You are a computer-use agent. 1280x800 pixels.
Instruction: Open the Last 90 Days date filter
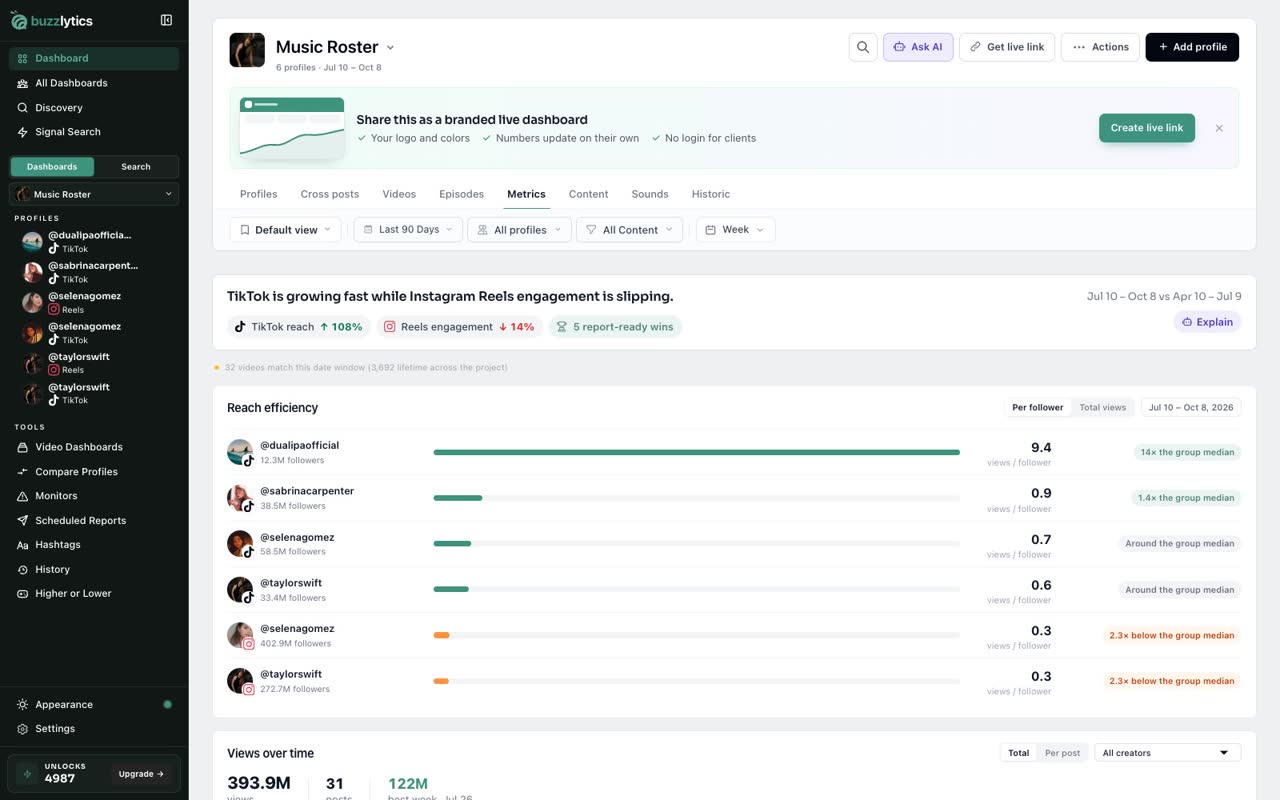tap(408, 230)
